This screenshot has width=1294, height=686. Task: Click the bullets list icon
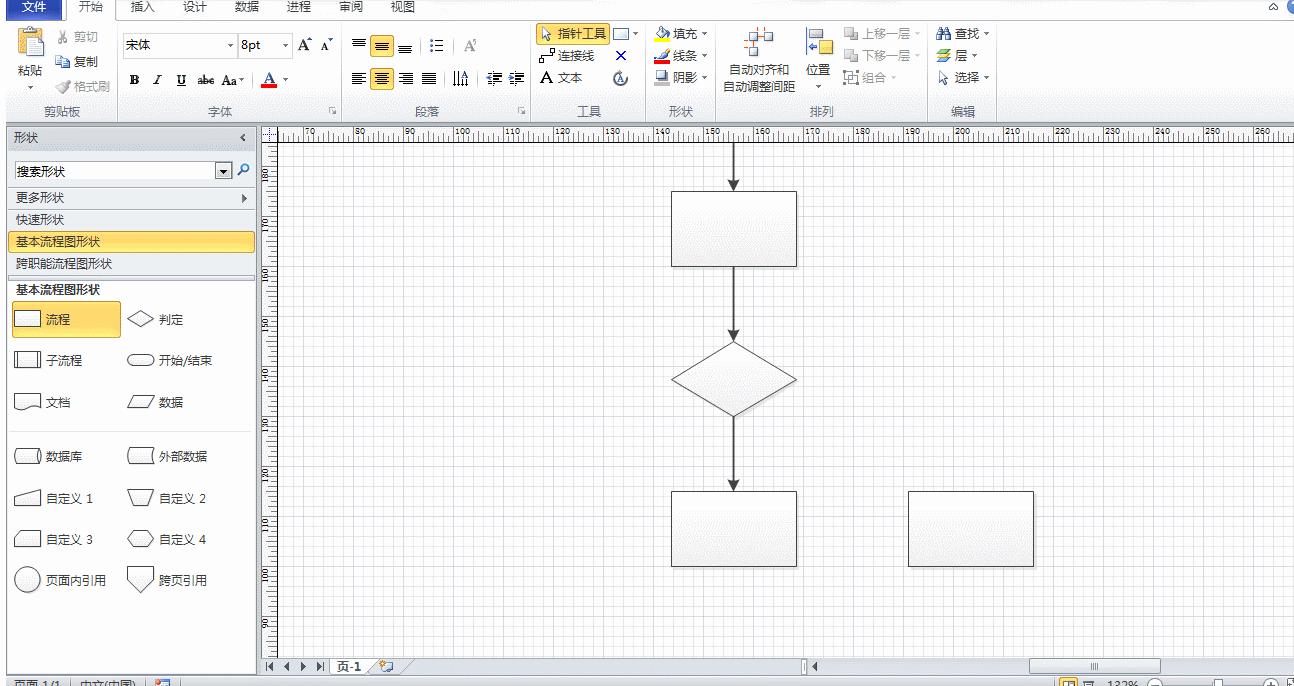437,46
